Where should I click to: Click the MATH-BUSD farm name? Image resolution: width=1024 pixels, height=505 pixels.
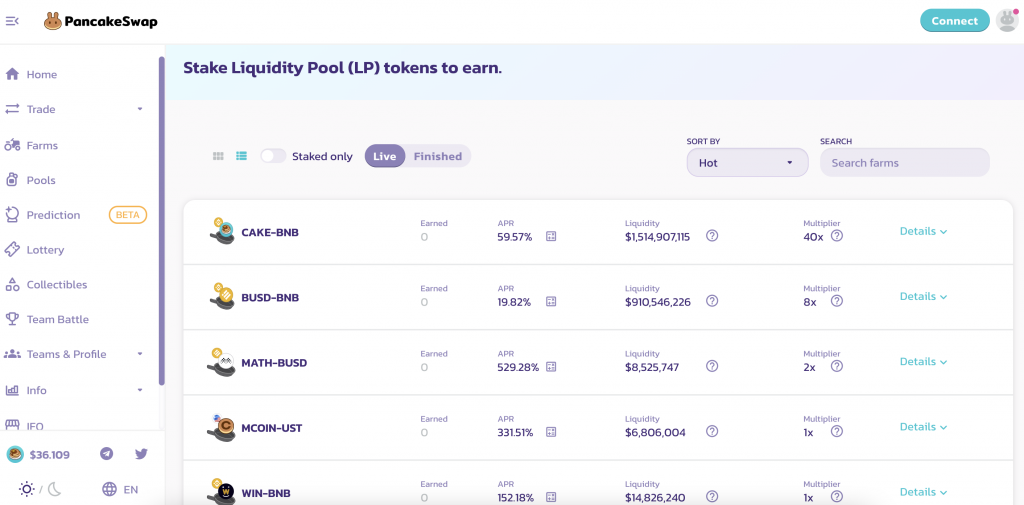(x=274, y=363)
